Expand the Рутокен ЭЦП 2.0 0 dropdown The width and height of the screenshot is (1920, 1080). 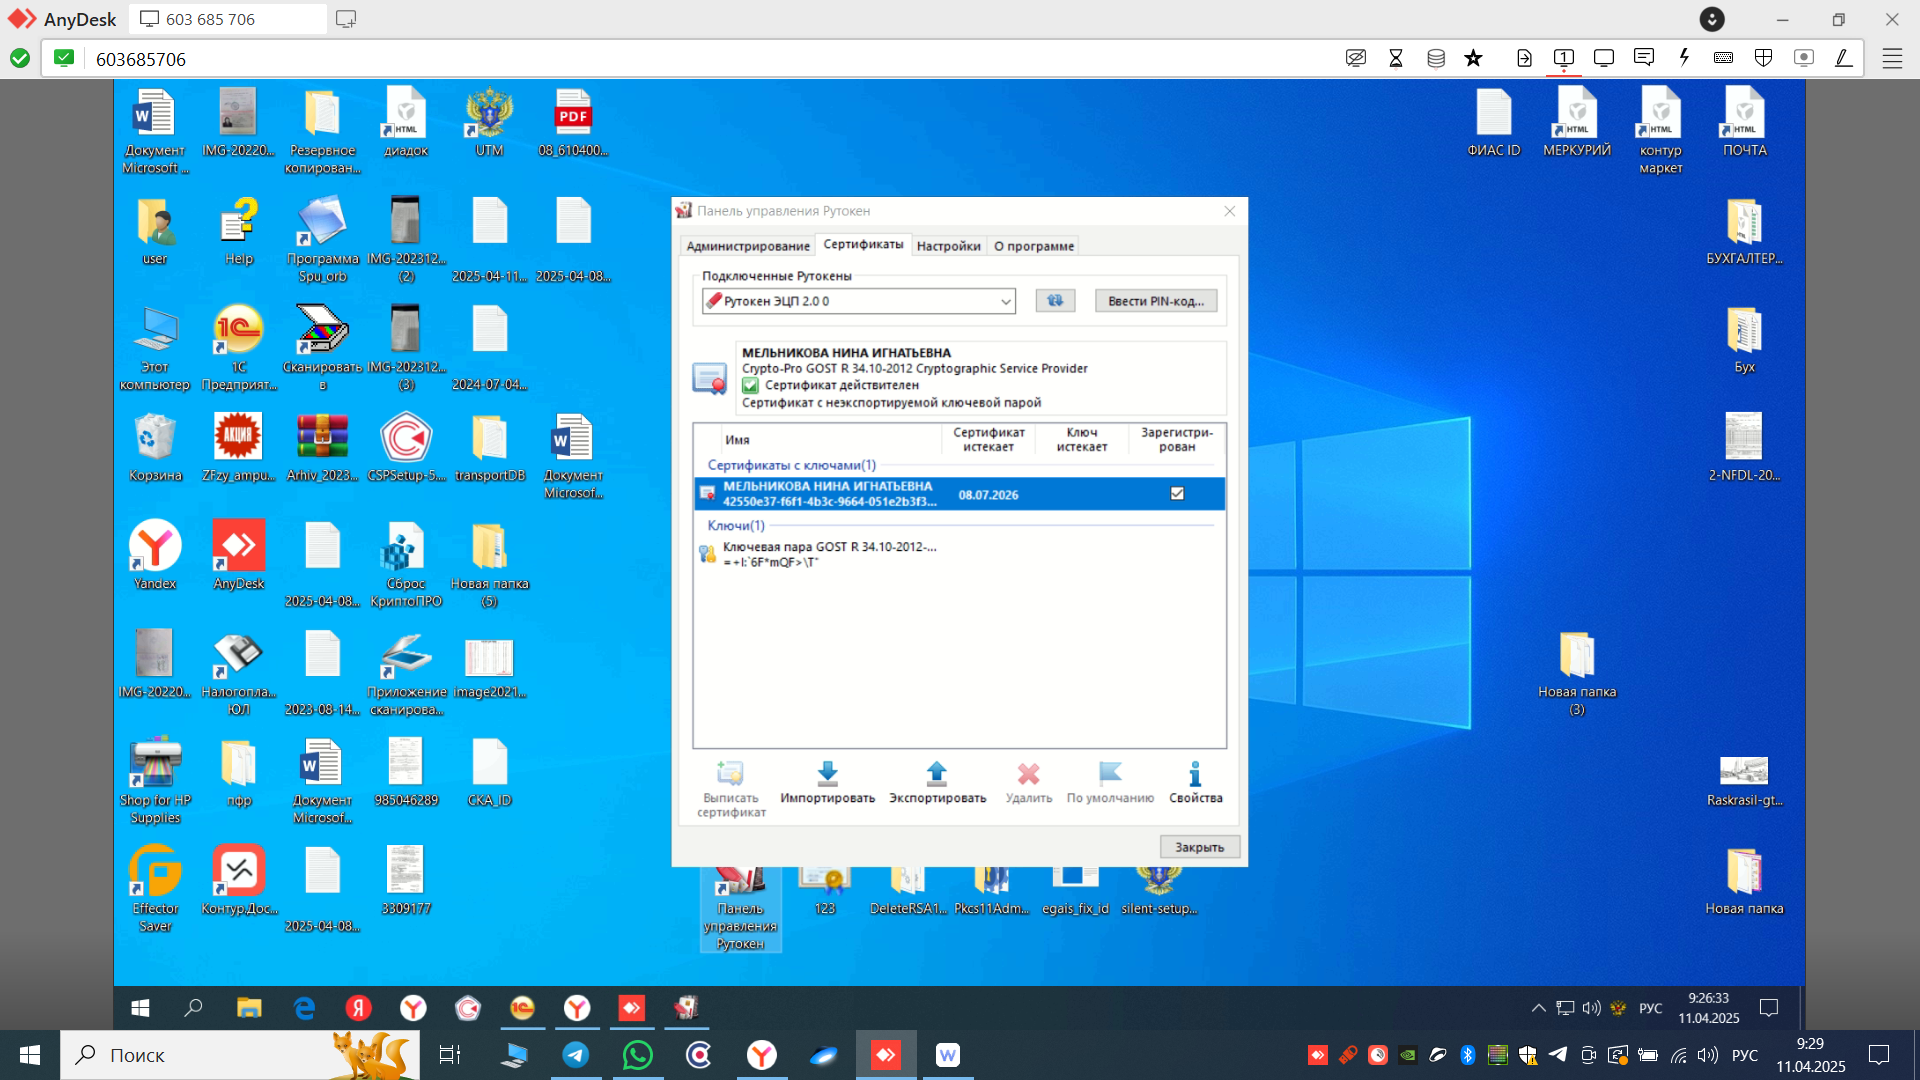(1005, 301)
